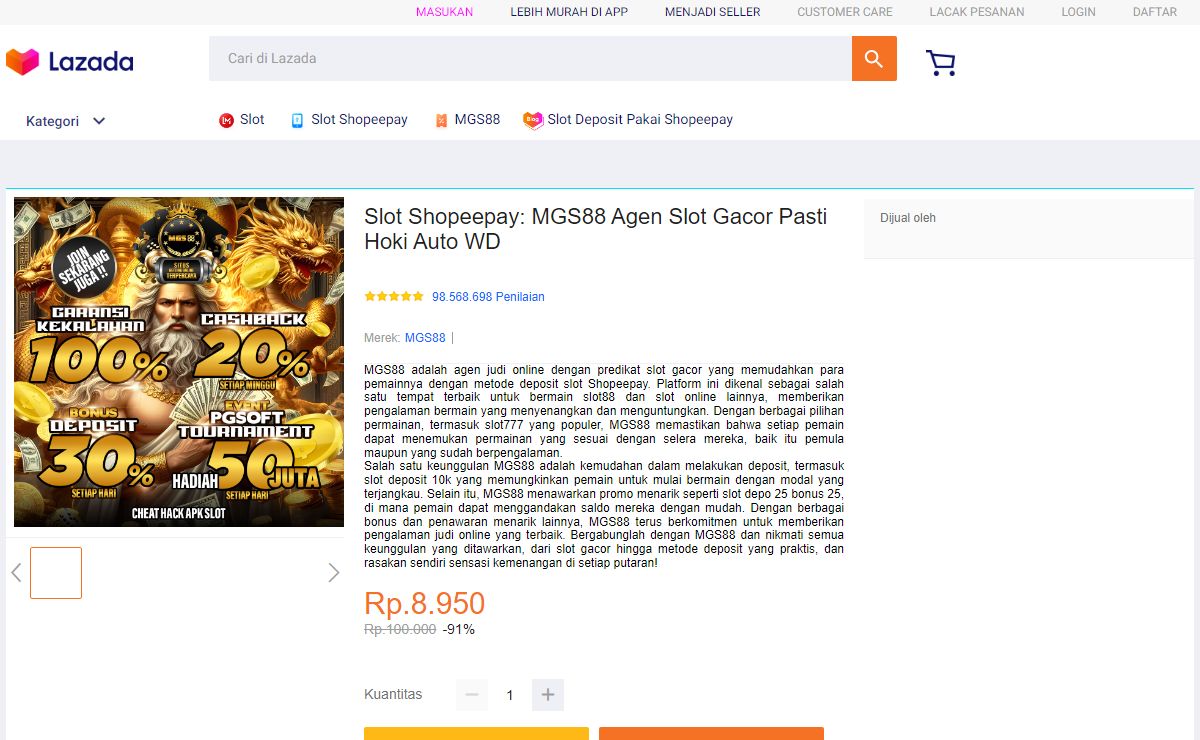Open the MGS88 quick link
The image size is (1200, 740).
tap(477, 120)
